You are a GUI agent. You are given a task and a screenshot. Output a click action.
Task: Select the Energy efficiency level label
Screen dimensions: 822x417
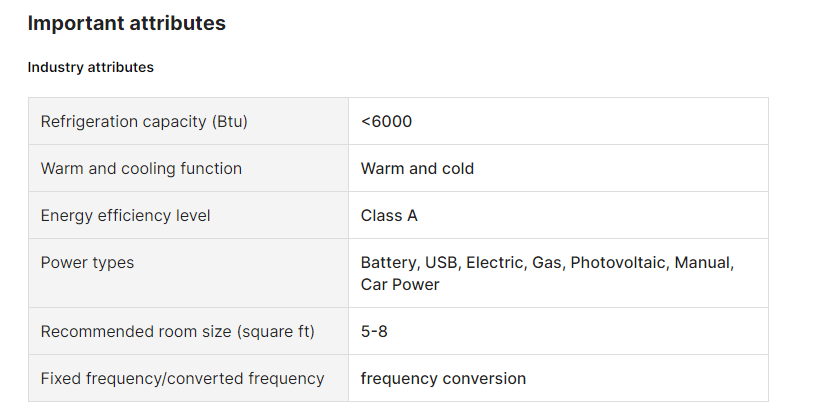click(125, 215)
